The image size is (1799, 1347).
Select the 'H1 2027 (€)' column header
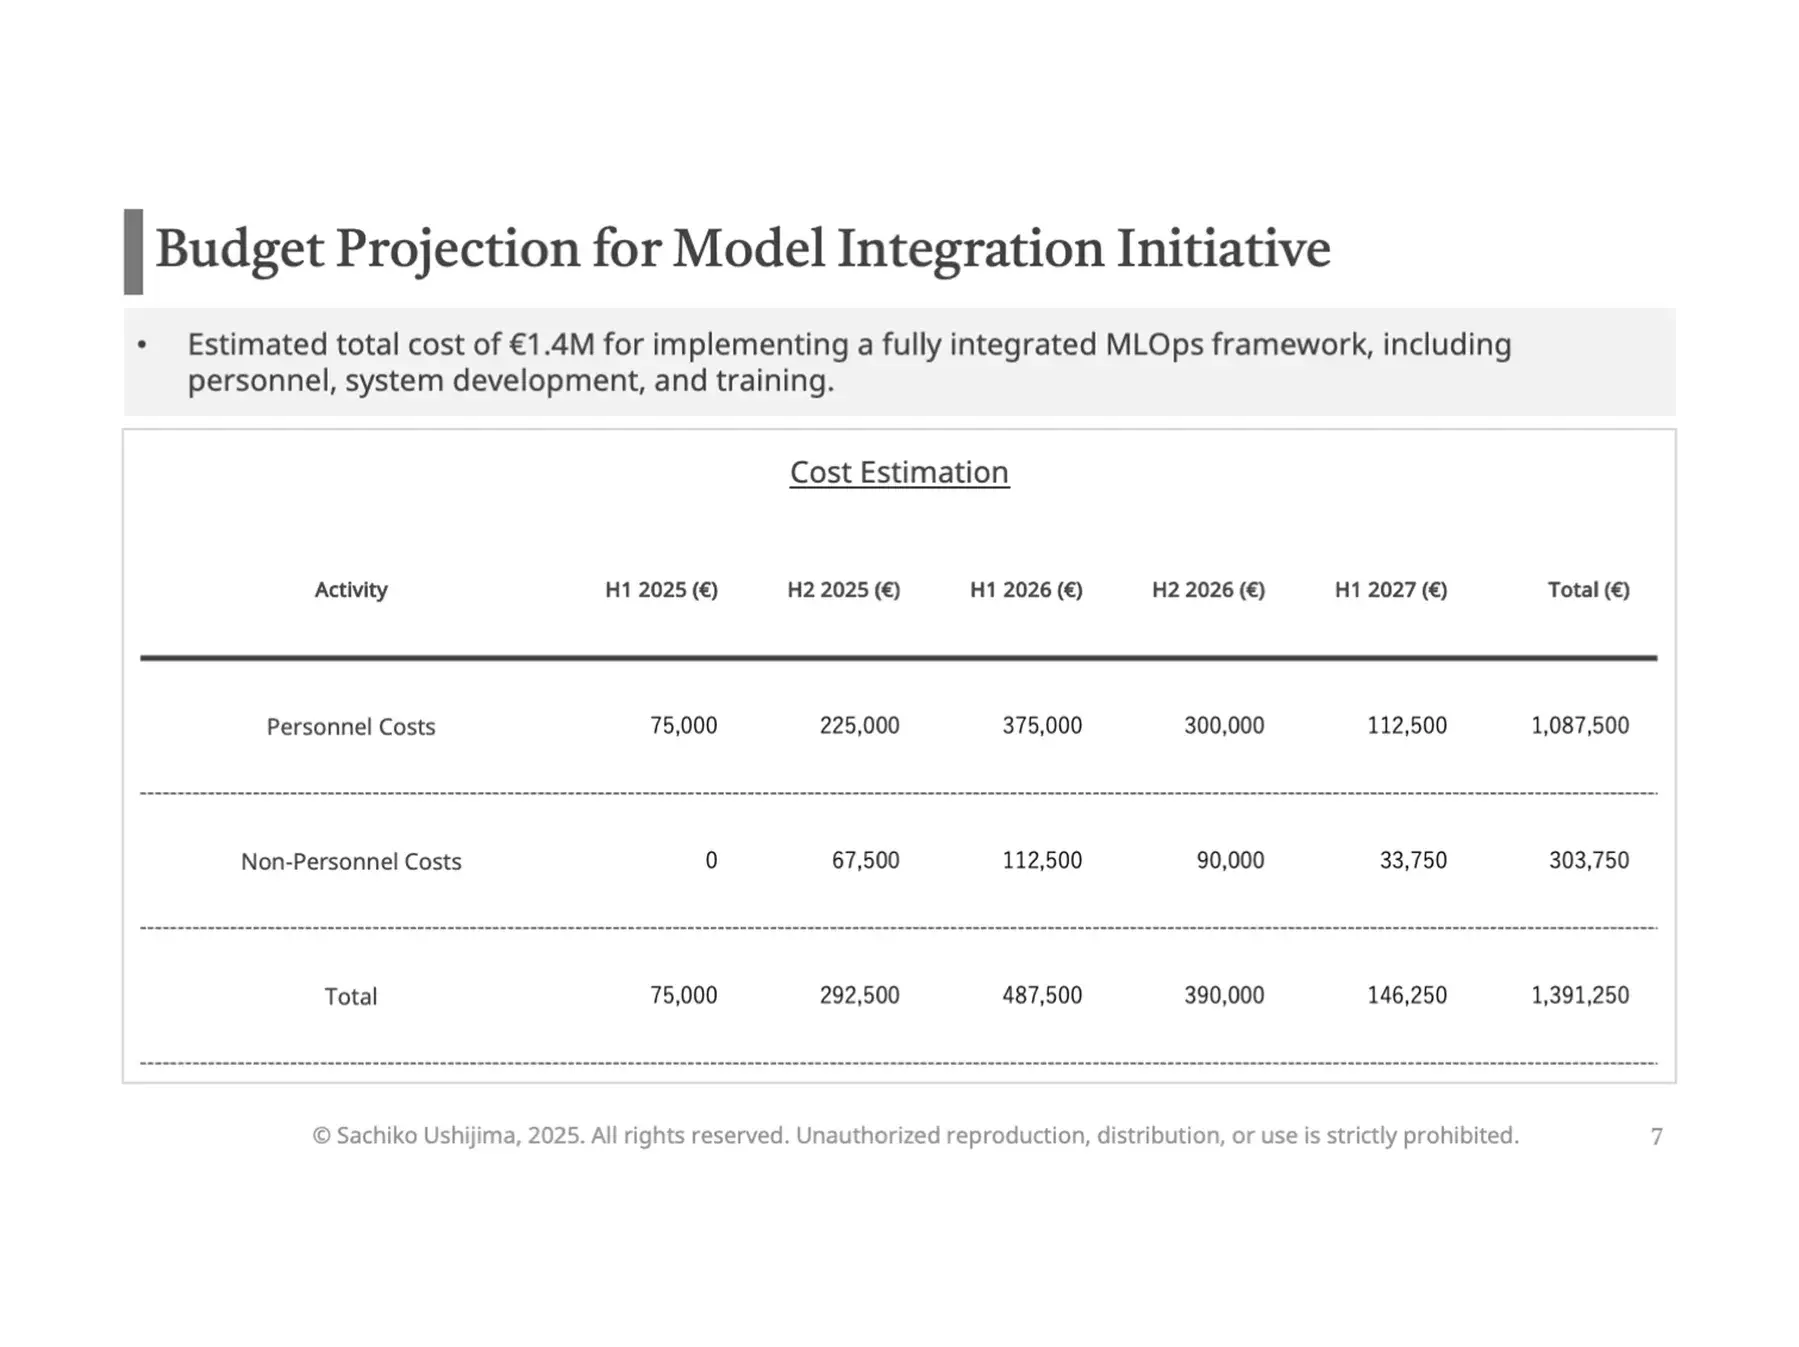tap(1390, 590)
